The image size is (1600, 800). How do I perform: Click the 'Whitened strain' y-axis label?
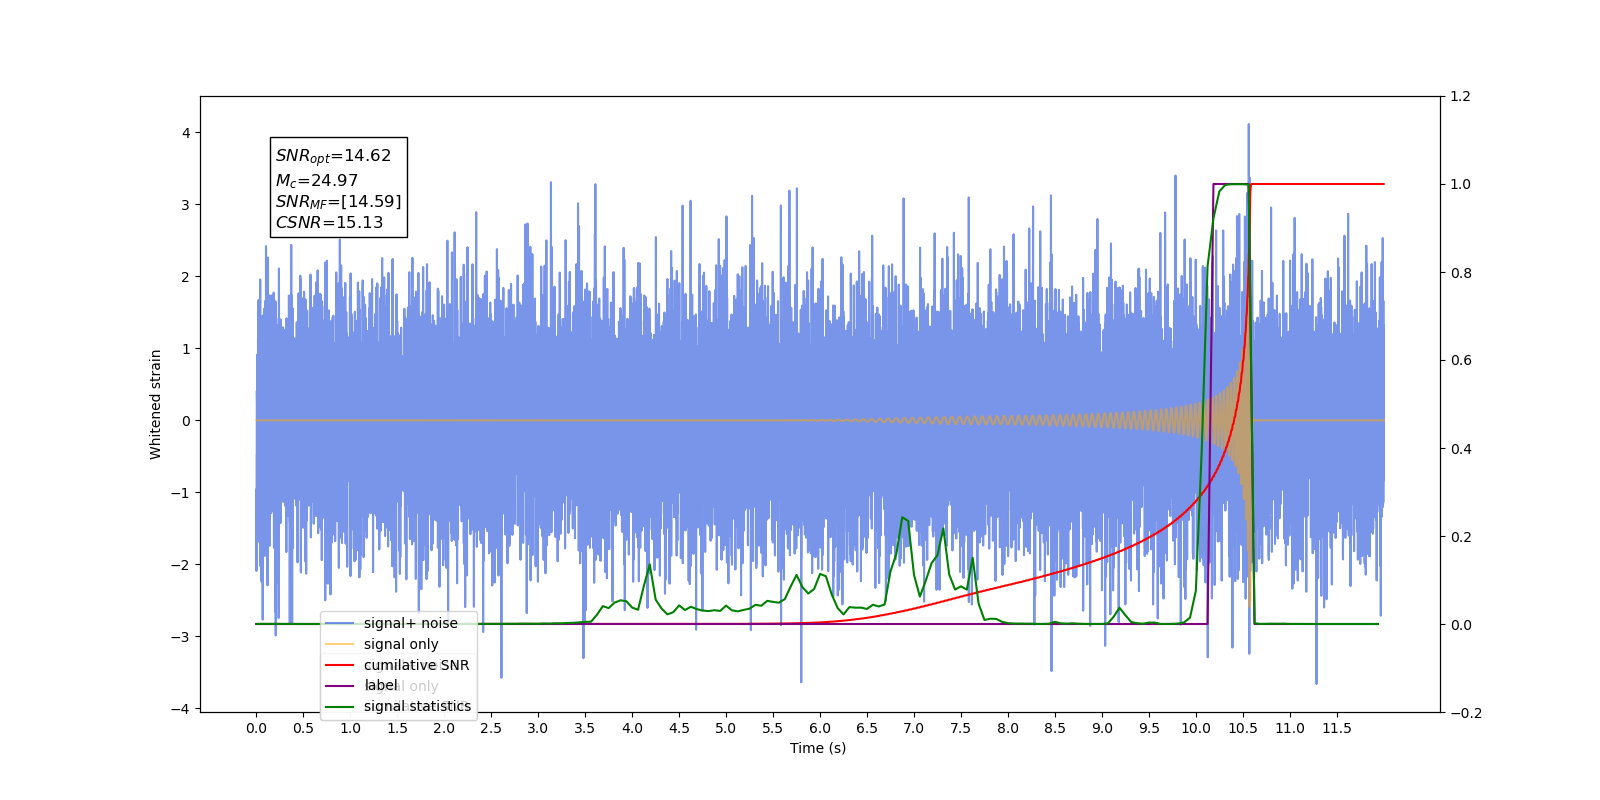click(x=156, y=404)
